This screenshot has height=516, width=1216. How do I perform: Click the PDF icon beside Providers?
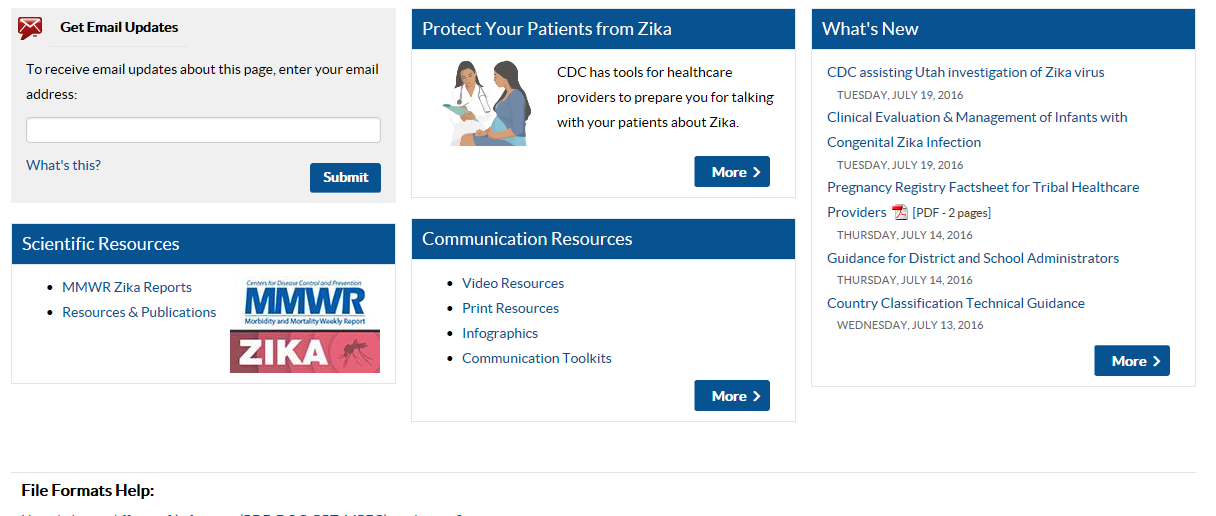point(900,212)
